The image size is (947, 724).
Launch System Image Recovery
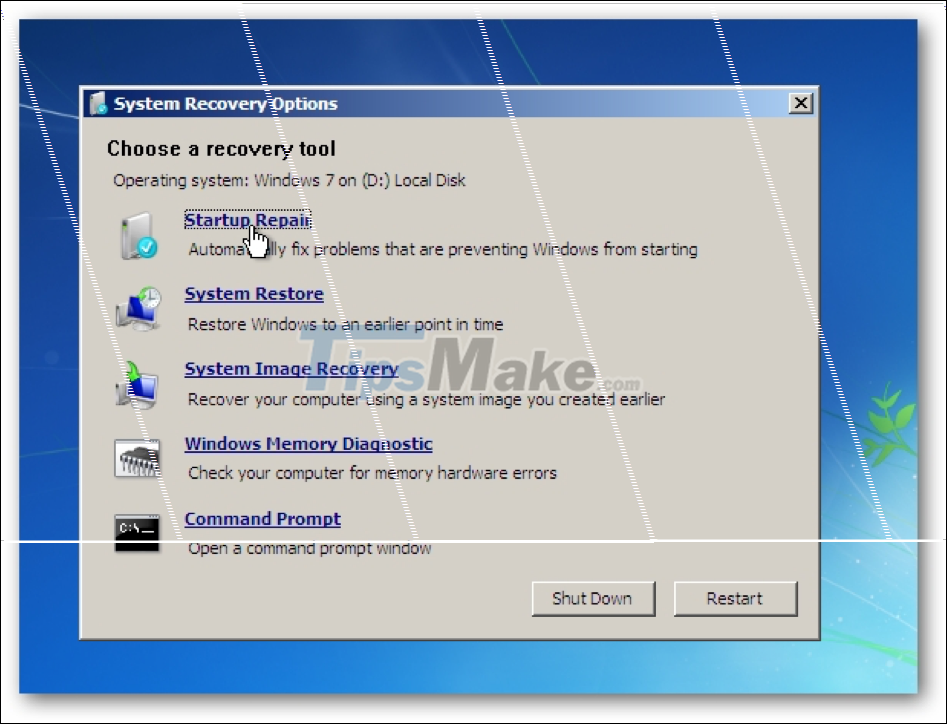(x=290, y=368)
